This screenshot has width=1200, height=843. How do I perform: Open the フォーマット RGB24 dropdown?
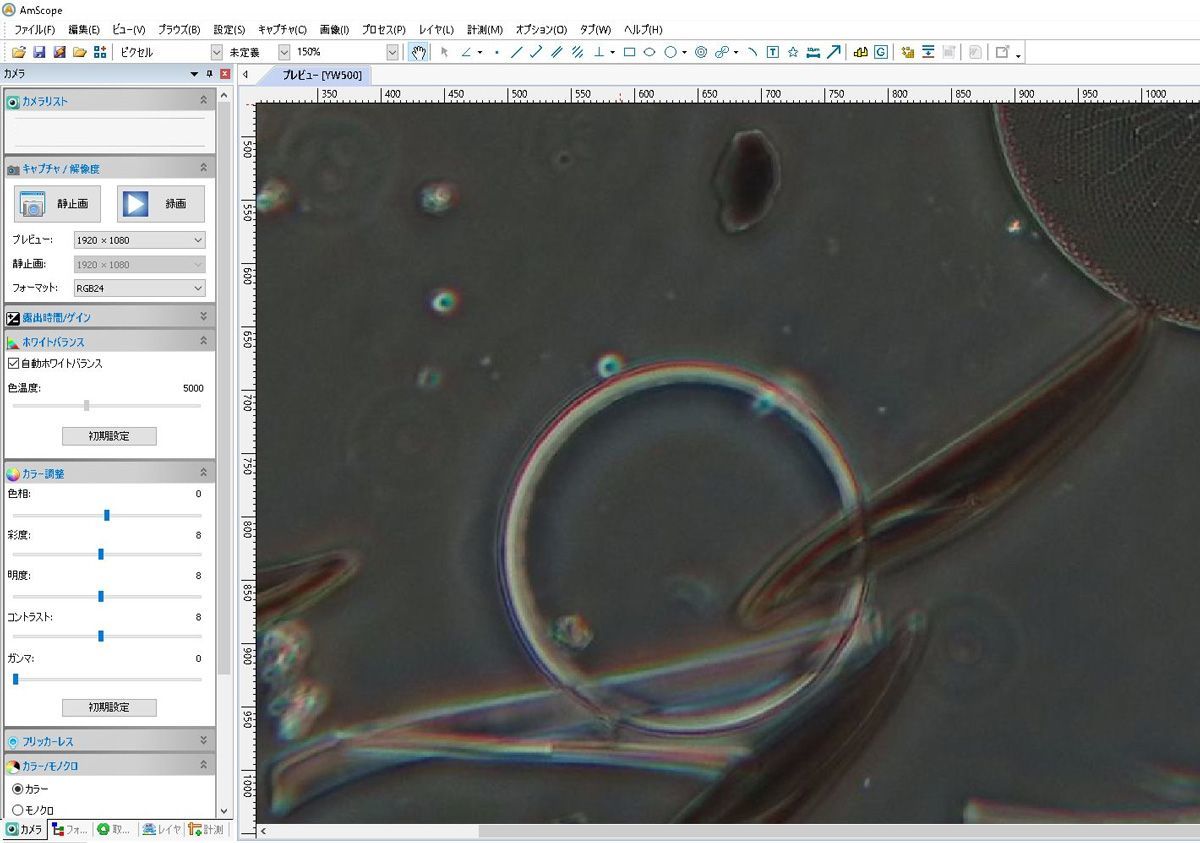[x=198, y=288]
